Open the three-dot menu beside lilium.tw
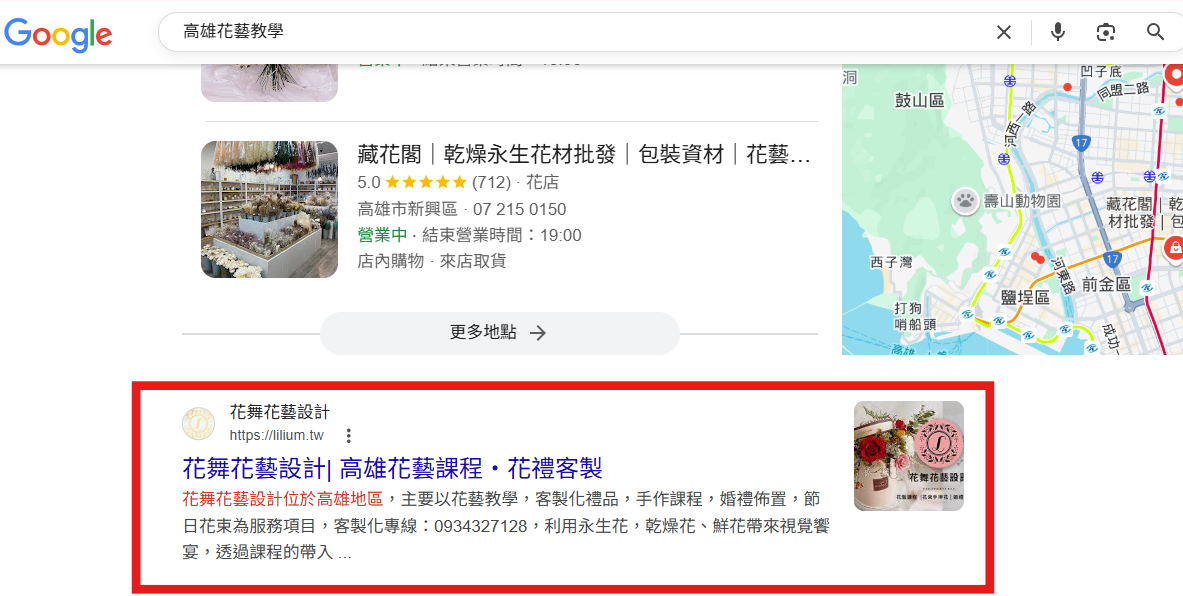 coord(348,435)
